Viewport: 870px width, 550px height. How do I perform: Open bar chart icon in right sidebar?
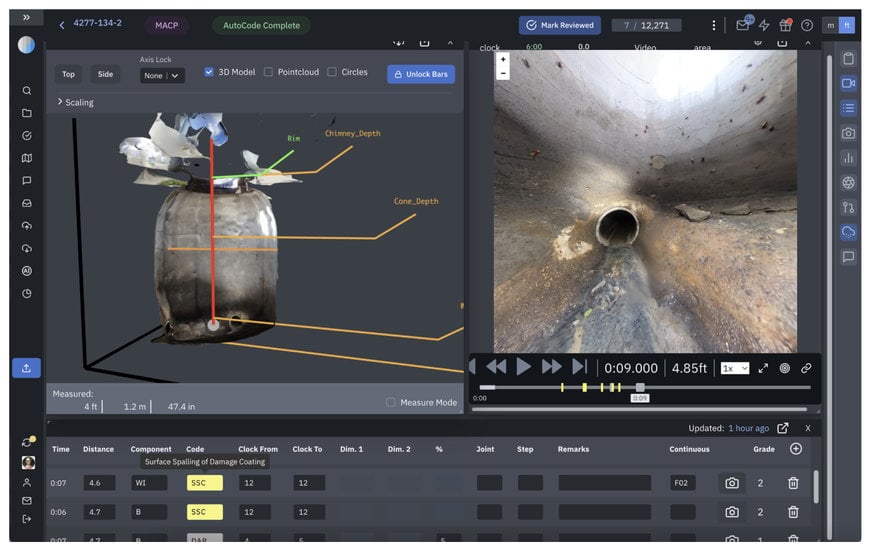pos(848,158)
